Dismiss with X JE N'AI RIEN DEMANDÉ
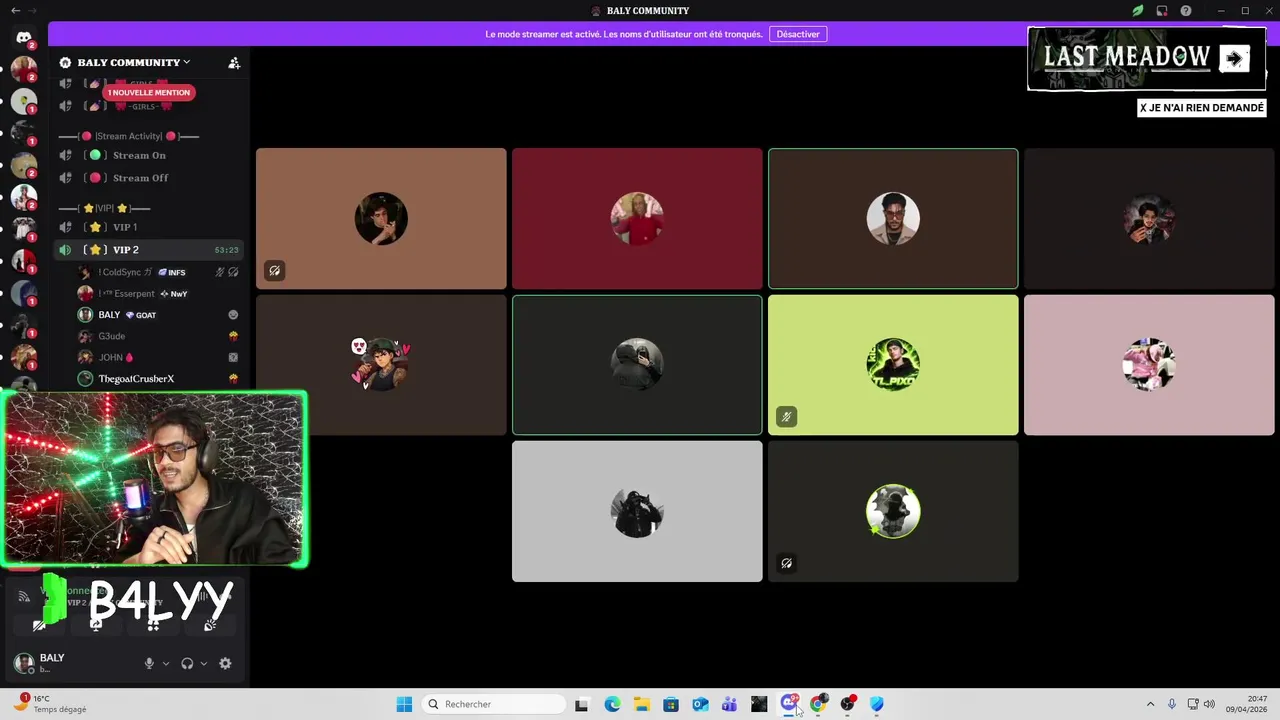The image size is (1280, 720). (1202, 108)
